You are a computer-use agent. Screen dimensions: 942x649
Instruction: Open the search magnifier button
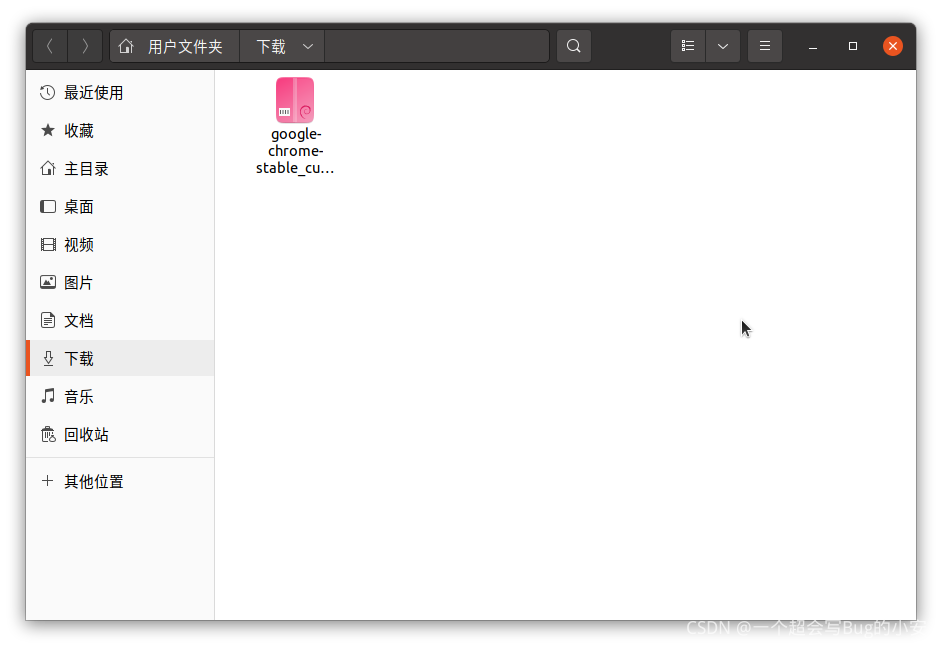574,46
